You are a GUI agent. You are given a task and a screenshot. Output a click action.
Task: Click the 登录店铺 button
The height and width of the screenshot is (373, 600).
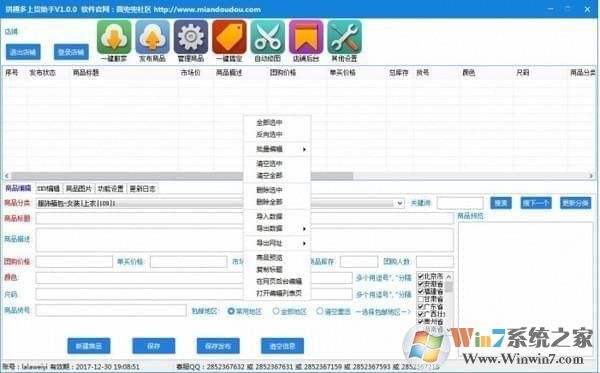click(71, 52)
